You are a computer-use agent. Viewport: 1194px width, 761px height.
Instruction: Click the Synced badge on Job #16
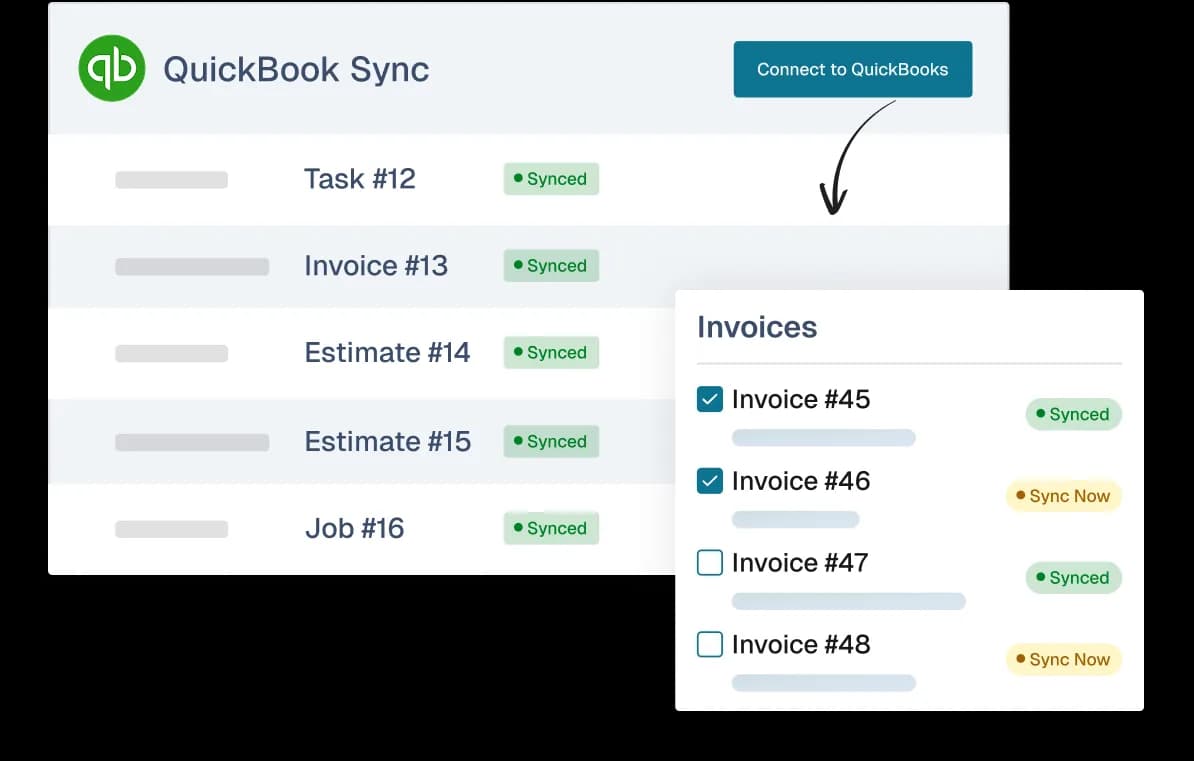pyautogui.click(x=551, y=528)
